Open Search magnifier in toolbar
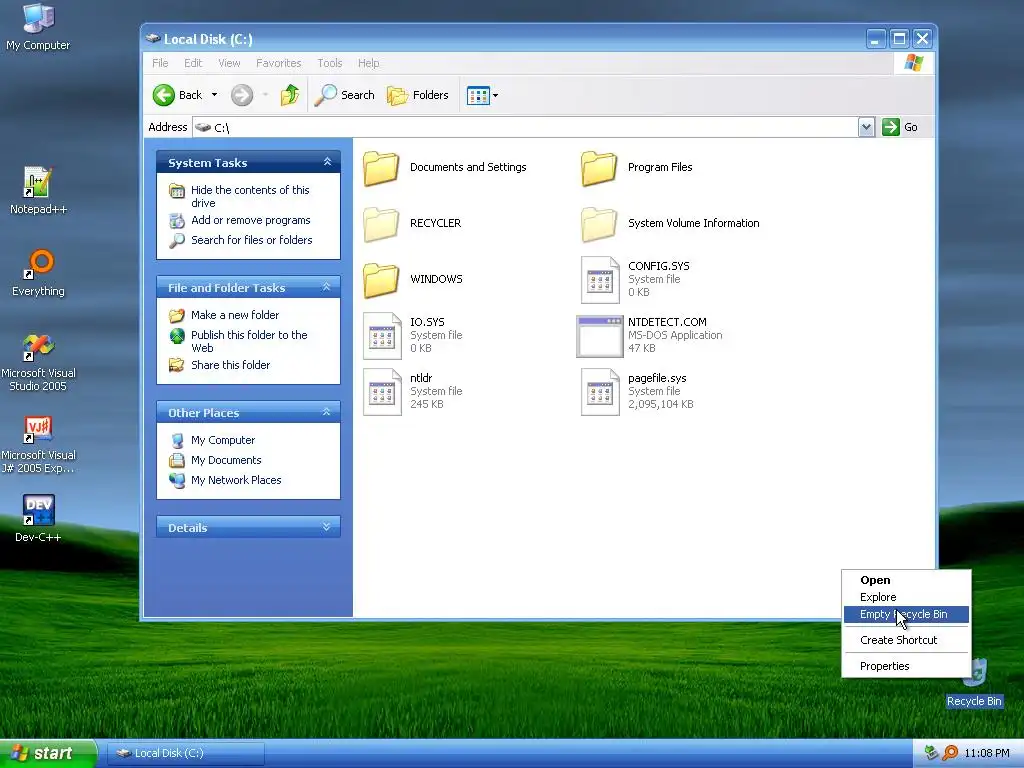Screen dimensions: 1024x768 coord(325,95)
